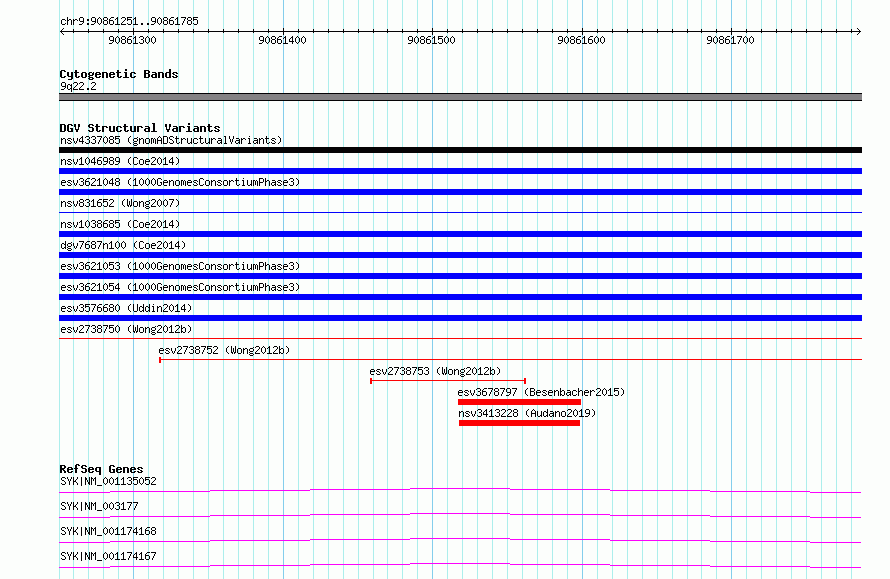Select the RefSeq Genes track title
The height and width of the screenshot is (579, 890).
[101, 469]
